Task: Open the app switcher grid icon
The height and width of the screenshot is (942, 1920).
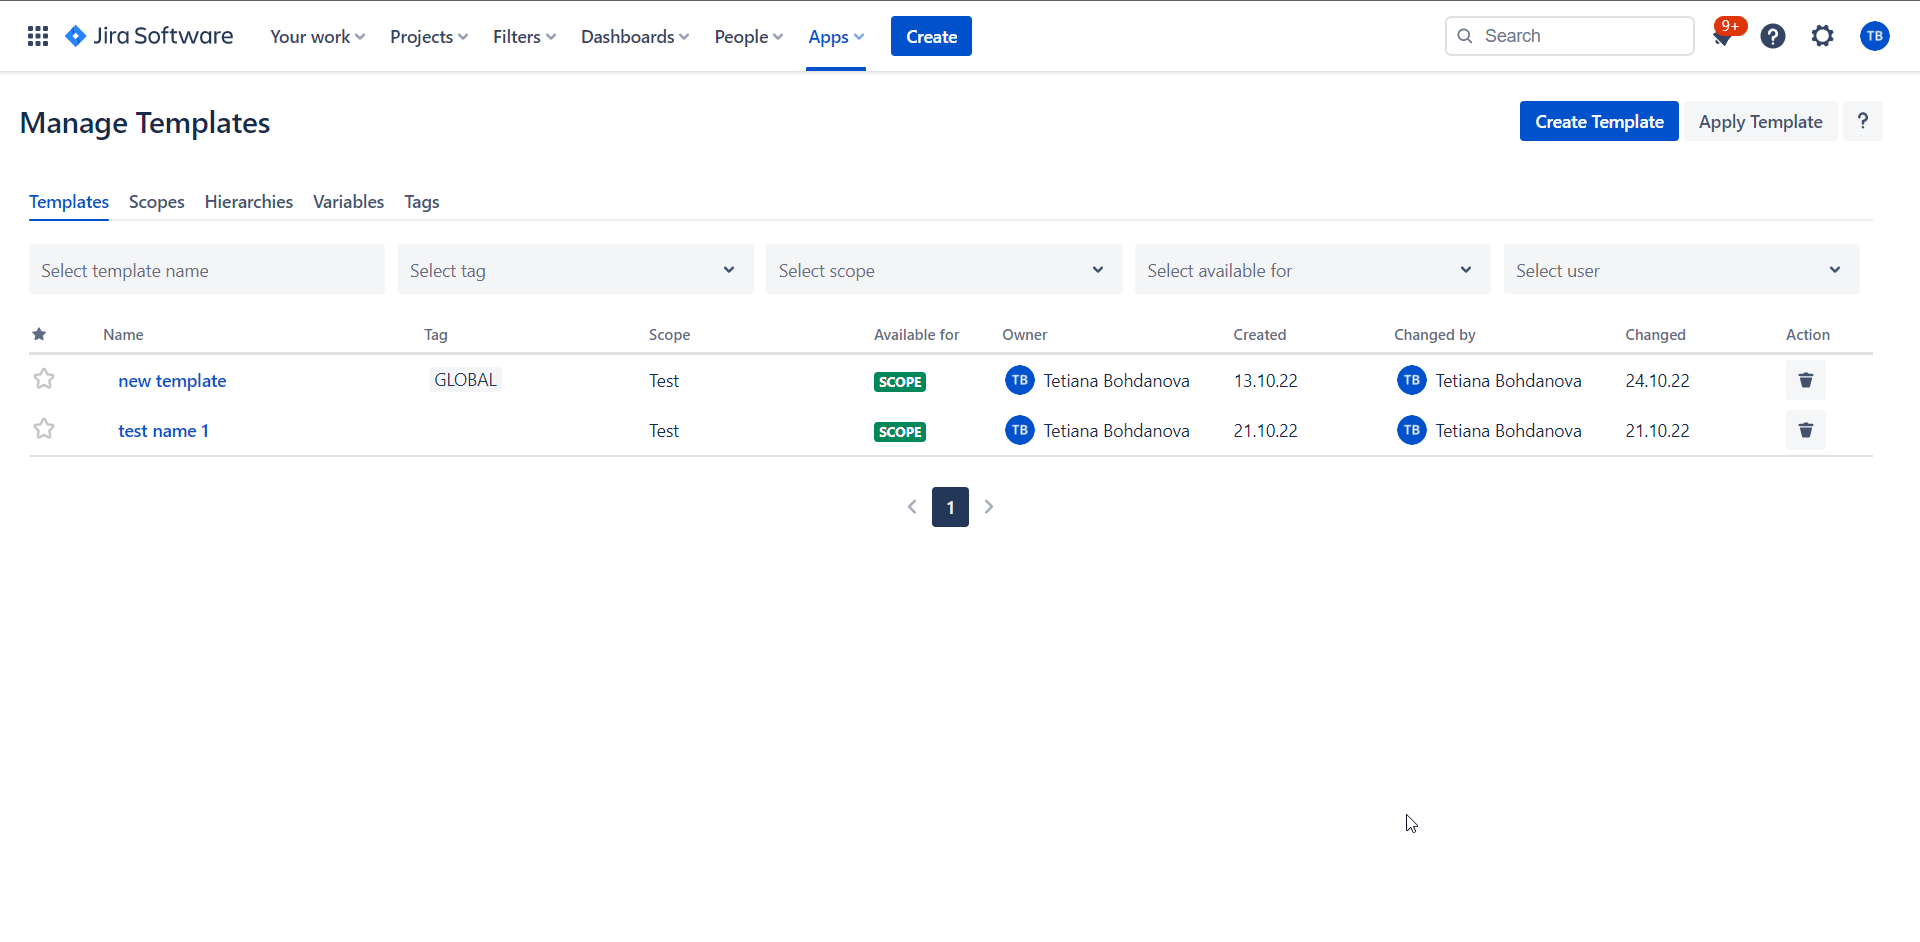Action: pos(38,37)
